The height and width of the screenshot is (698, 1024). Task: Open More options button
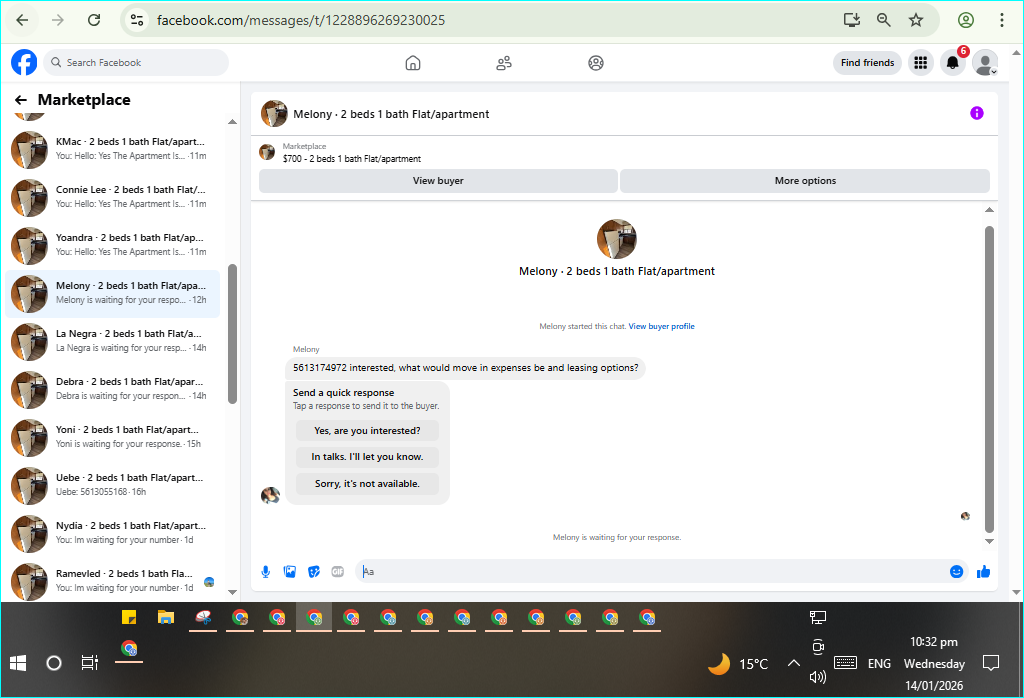click(805, 181)
